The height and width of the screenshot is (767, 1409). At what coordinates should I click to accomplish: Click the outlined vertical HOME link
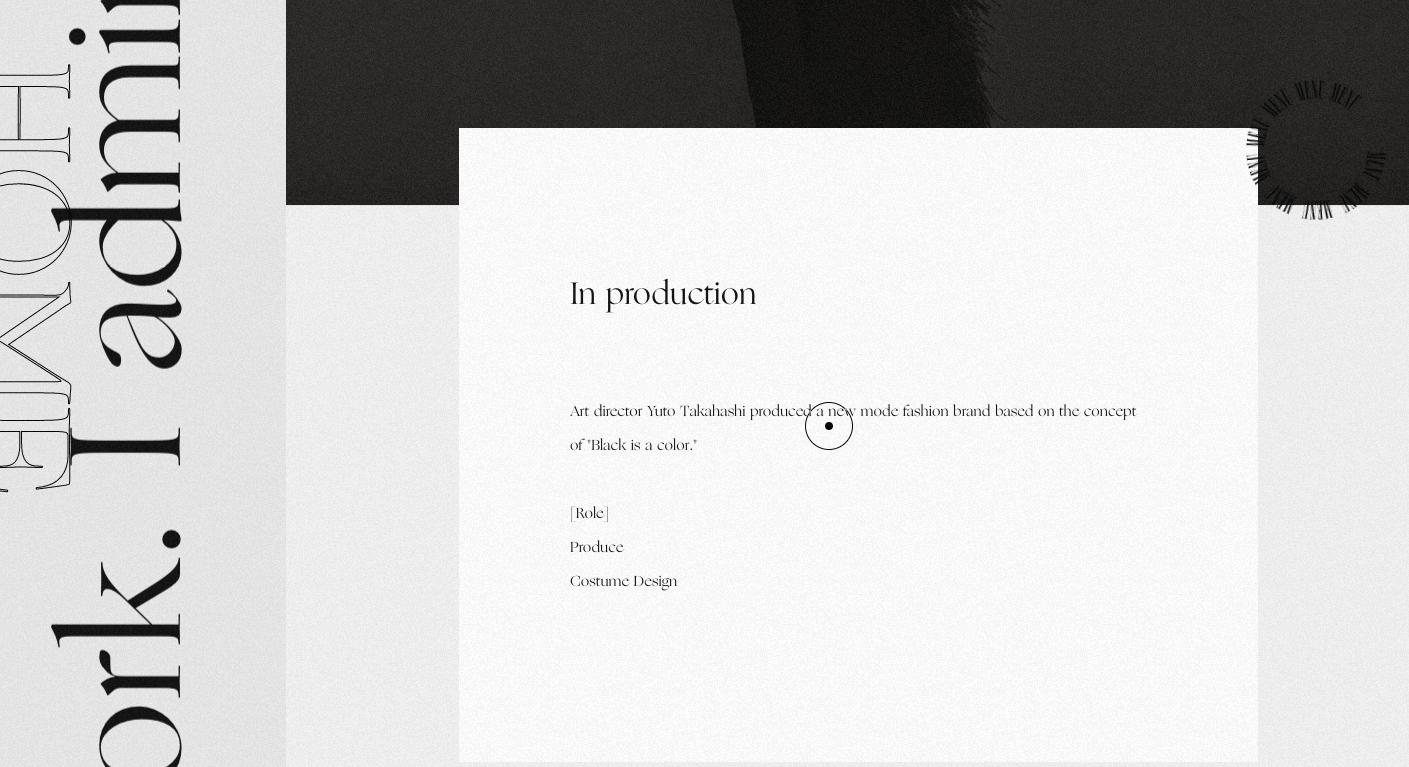[x=35, y=278]
